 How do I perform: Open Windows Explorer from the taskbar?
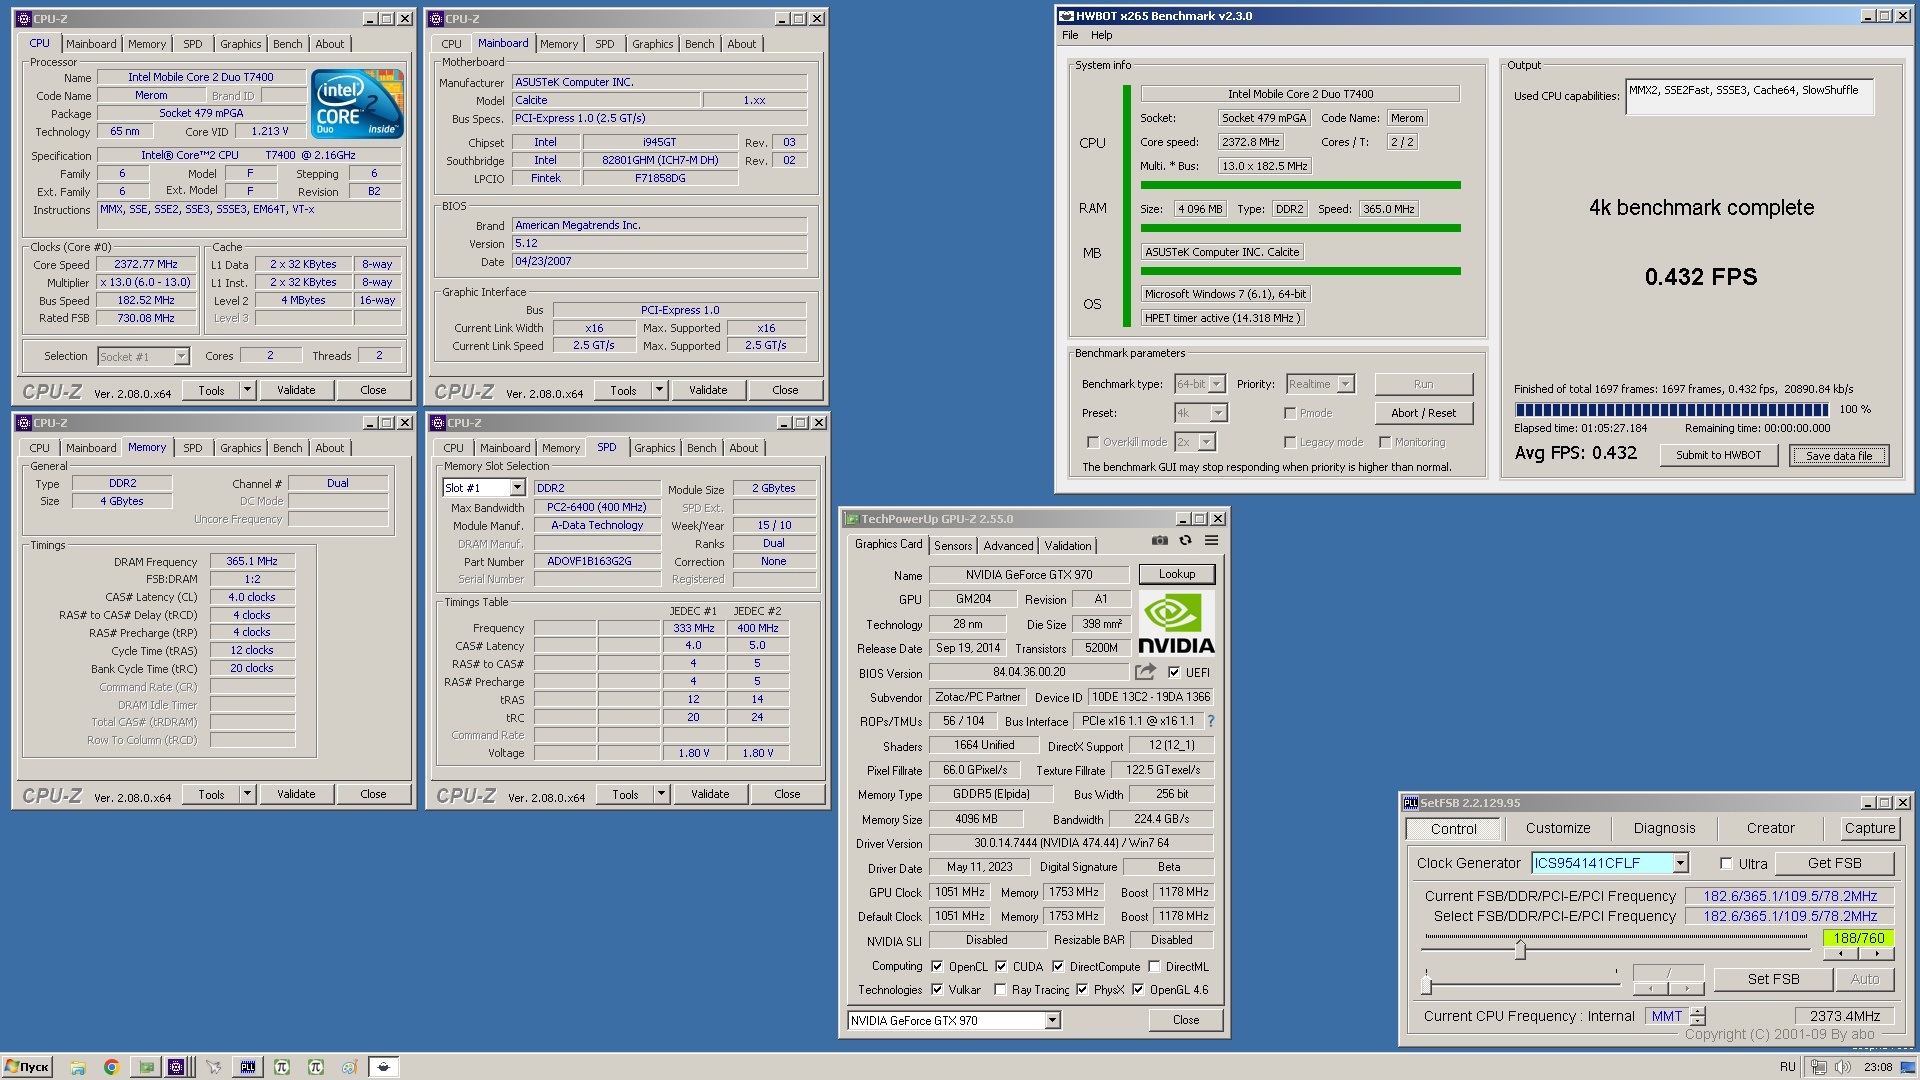click(x=78, y=1067)
